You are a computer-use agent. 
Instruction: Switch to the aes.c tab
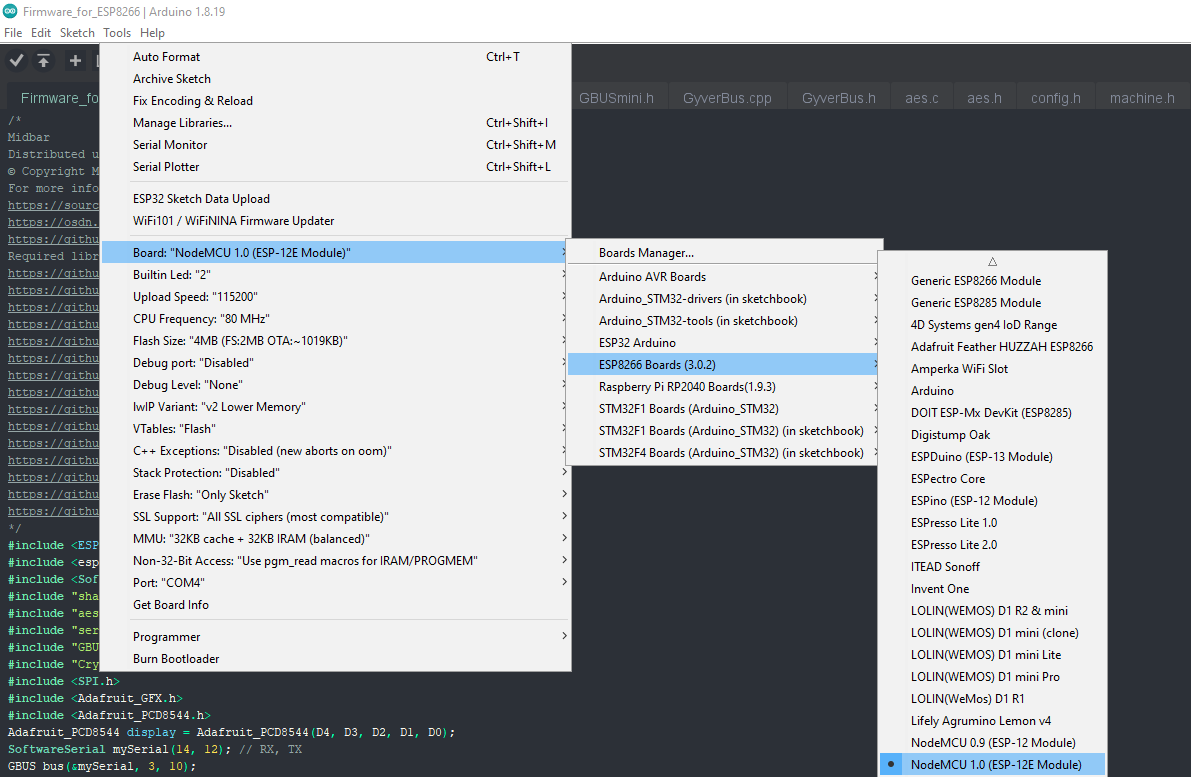click(x=921, y=98)
